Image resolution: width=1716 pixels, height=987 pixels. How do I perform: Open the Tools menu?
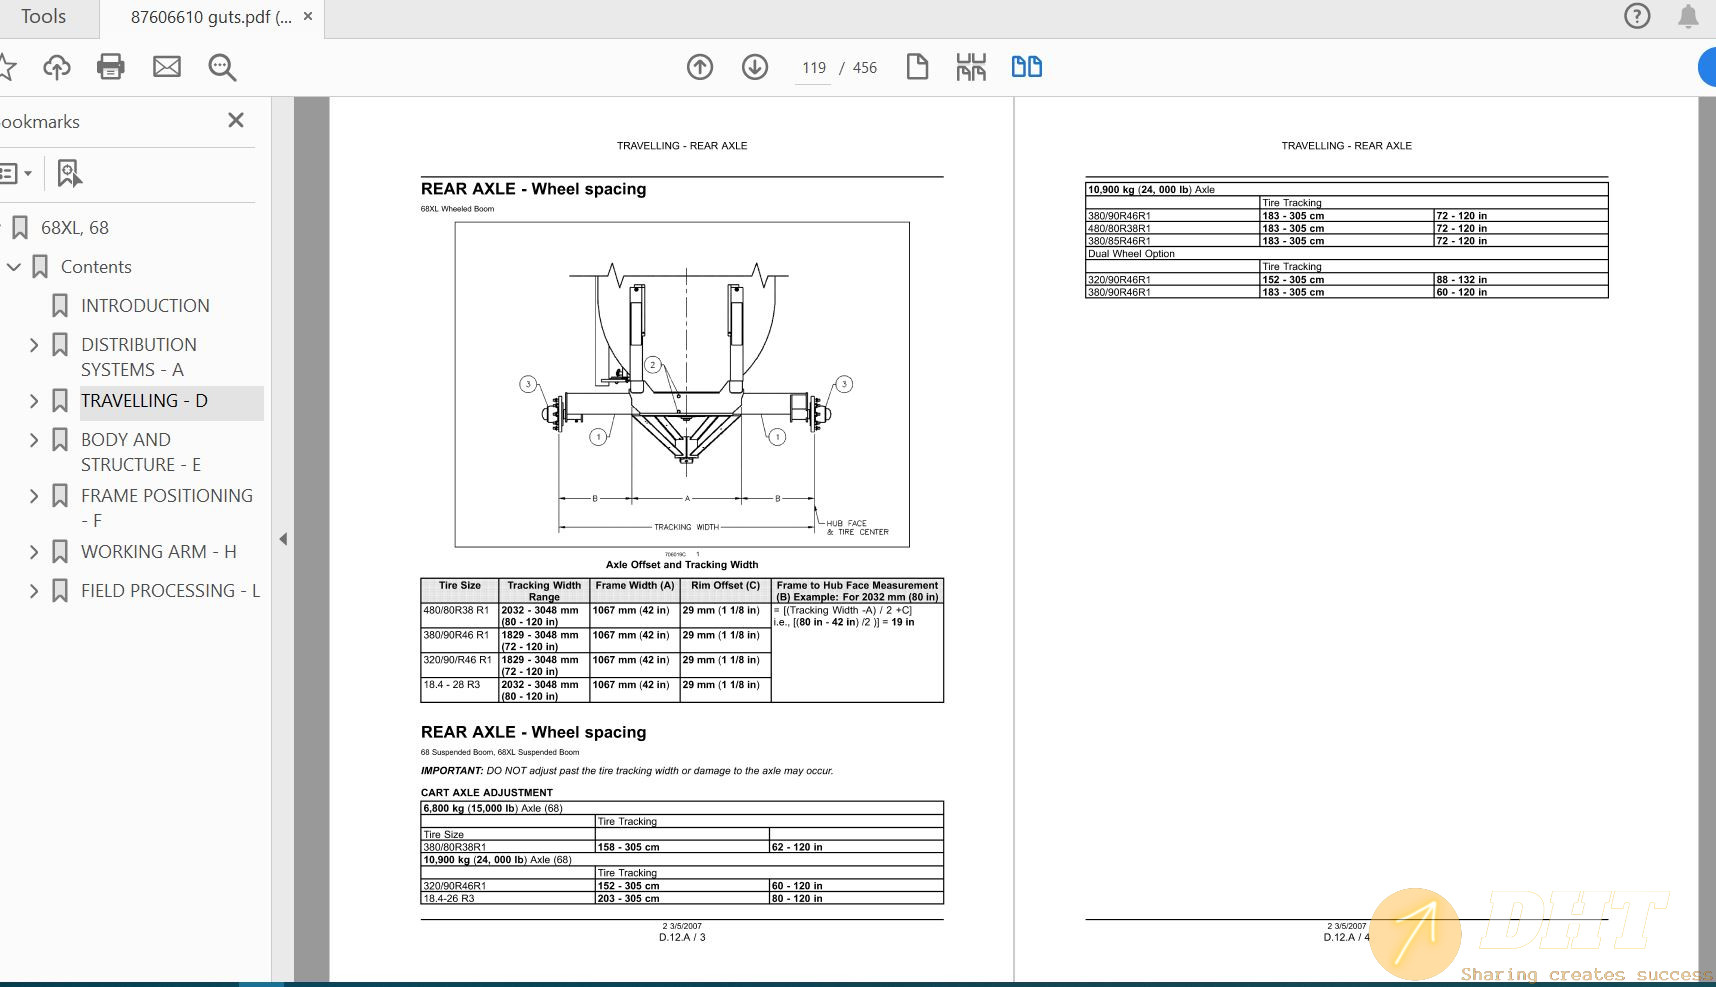pos(44,16)
